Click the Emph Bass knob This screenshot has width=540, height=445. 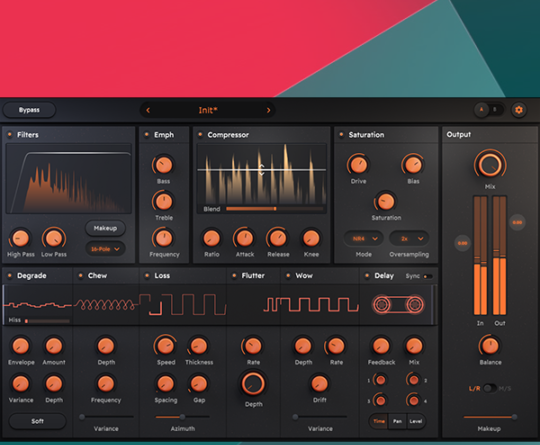[164, 165]
